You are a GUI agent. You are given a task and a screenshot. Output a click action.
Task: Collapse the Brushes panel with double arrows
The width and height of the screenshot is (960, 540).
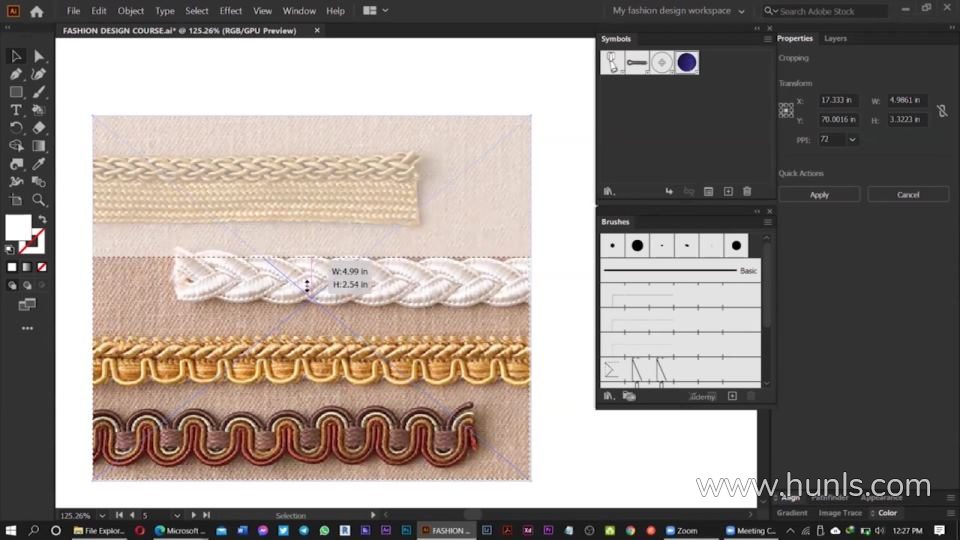coord(757,211)
